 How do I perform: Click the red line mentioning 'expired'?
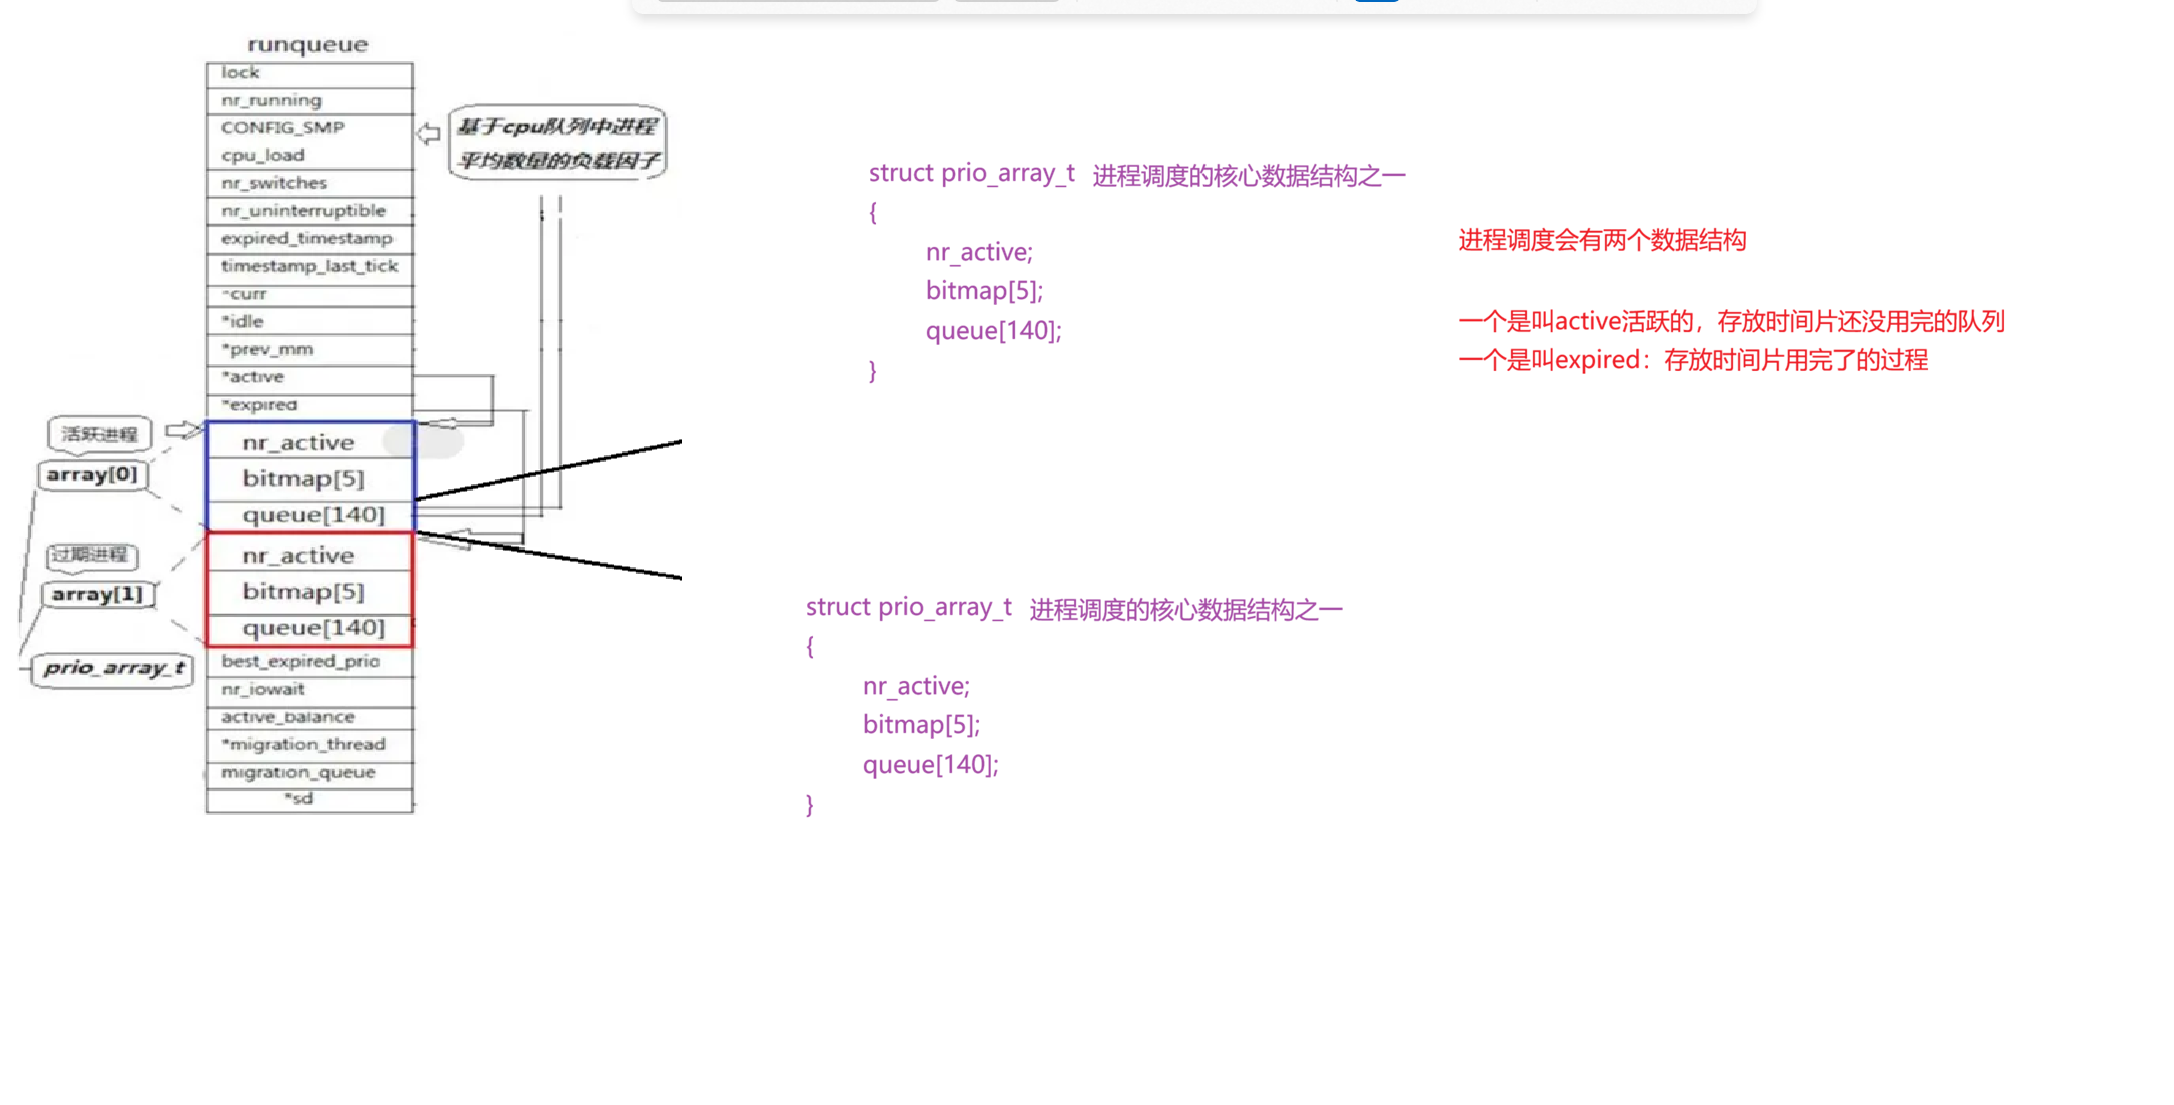click(1692, 361)
